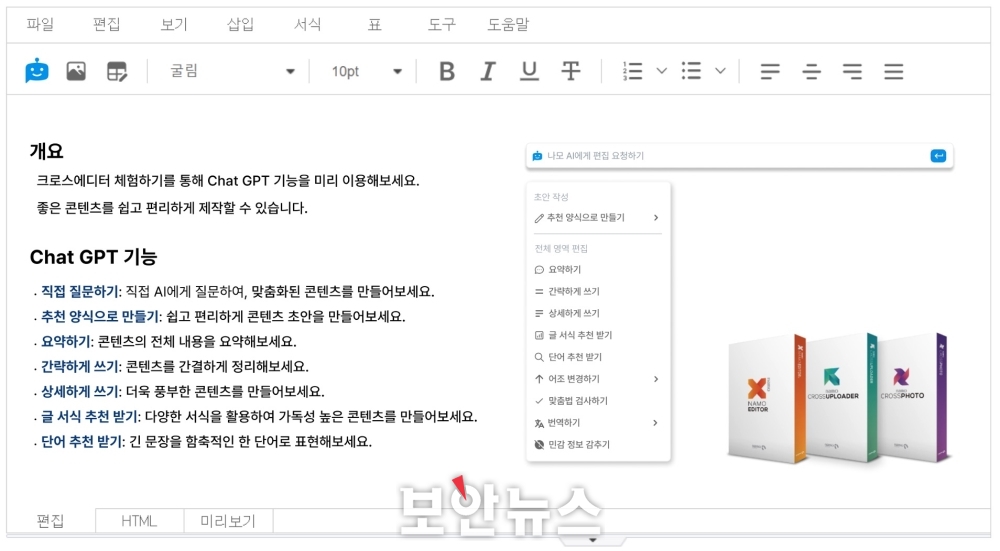
Task: Click the 상세하게 쓰기 blue text in document
Action: coord(80,392)
